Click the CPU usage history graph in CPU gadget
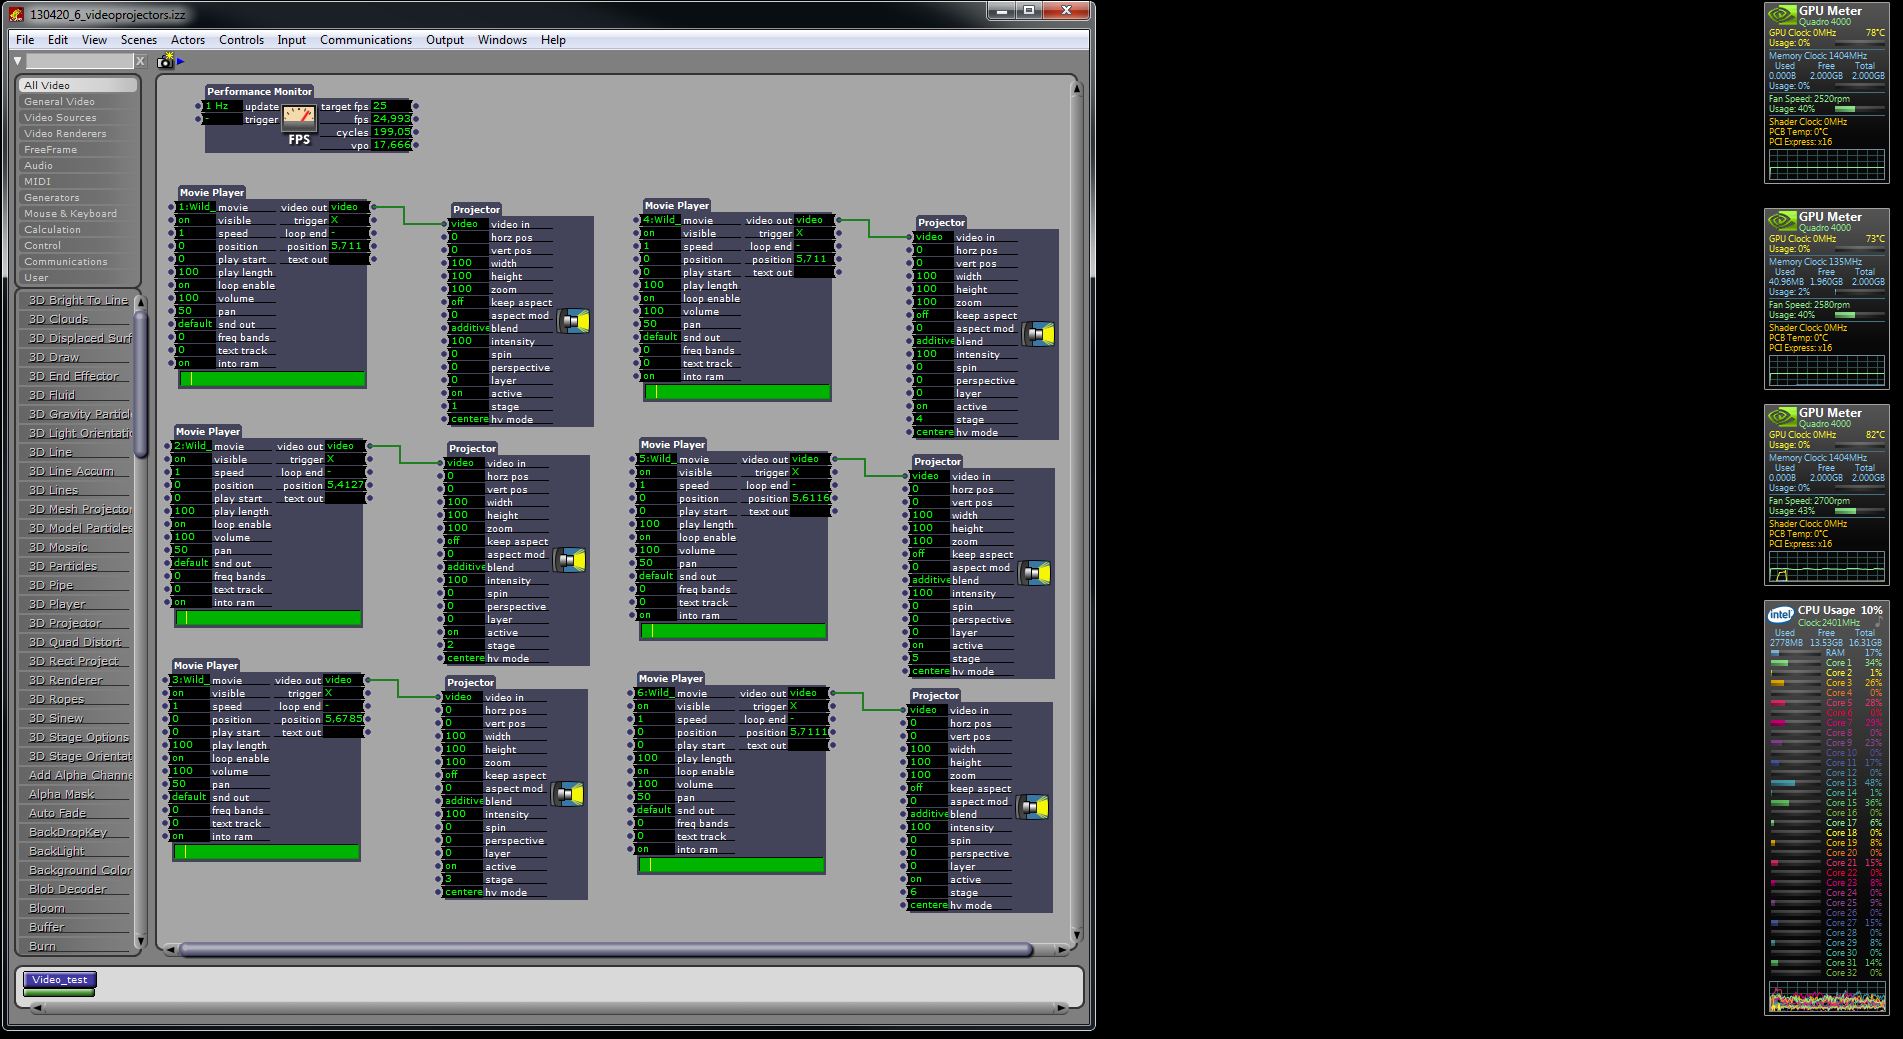1903x1039 pixels. (1826, 997)
